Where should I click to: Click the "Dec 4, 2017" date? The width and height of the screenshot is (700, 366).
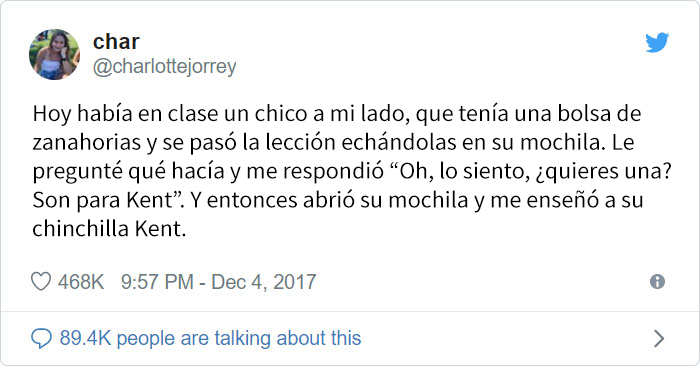(x=264, y=282)
